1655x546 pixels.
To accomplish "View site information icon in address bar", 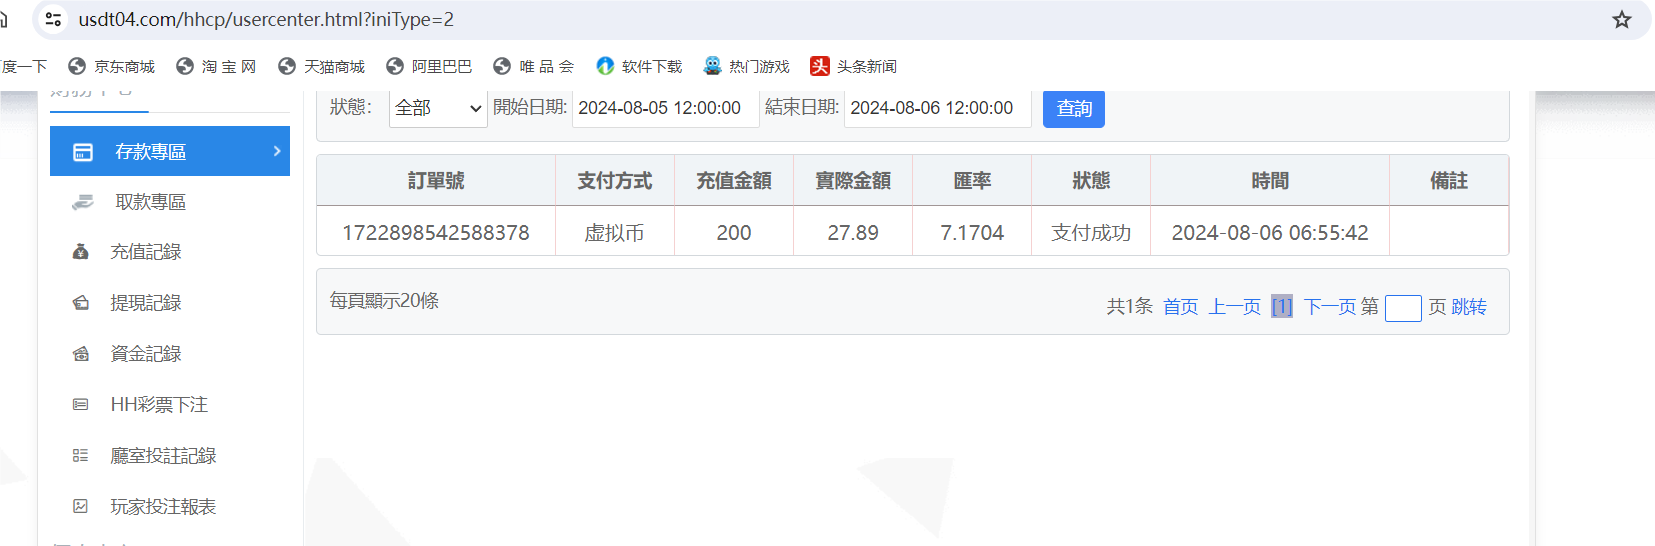I will [x=54, y=20].
